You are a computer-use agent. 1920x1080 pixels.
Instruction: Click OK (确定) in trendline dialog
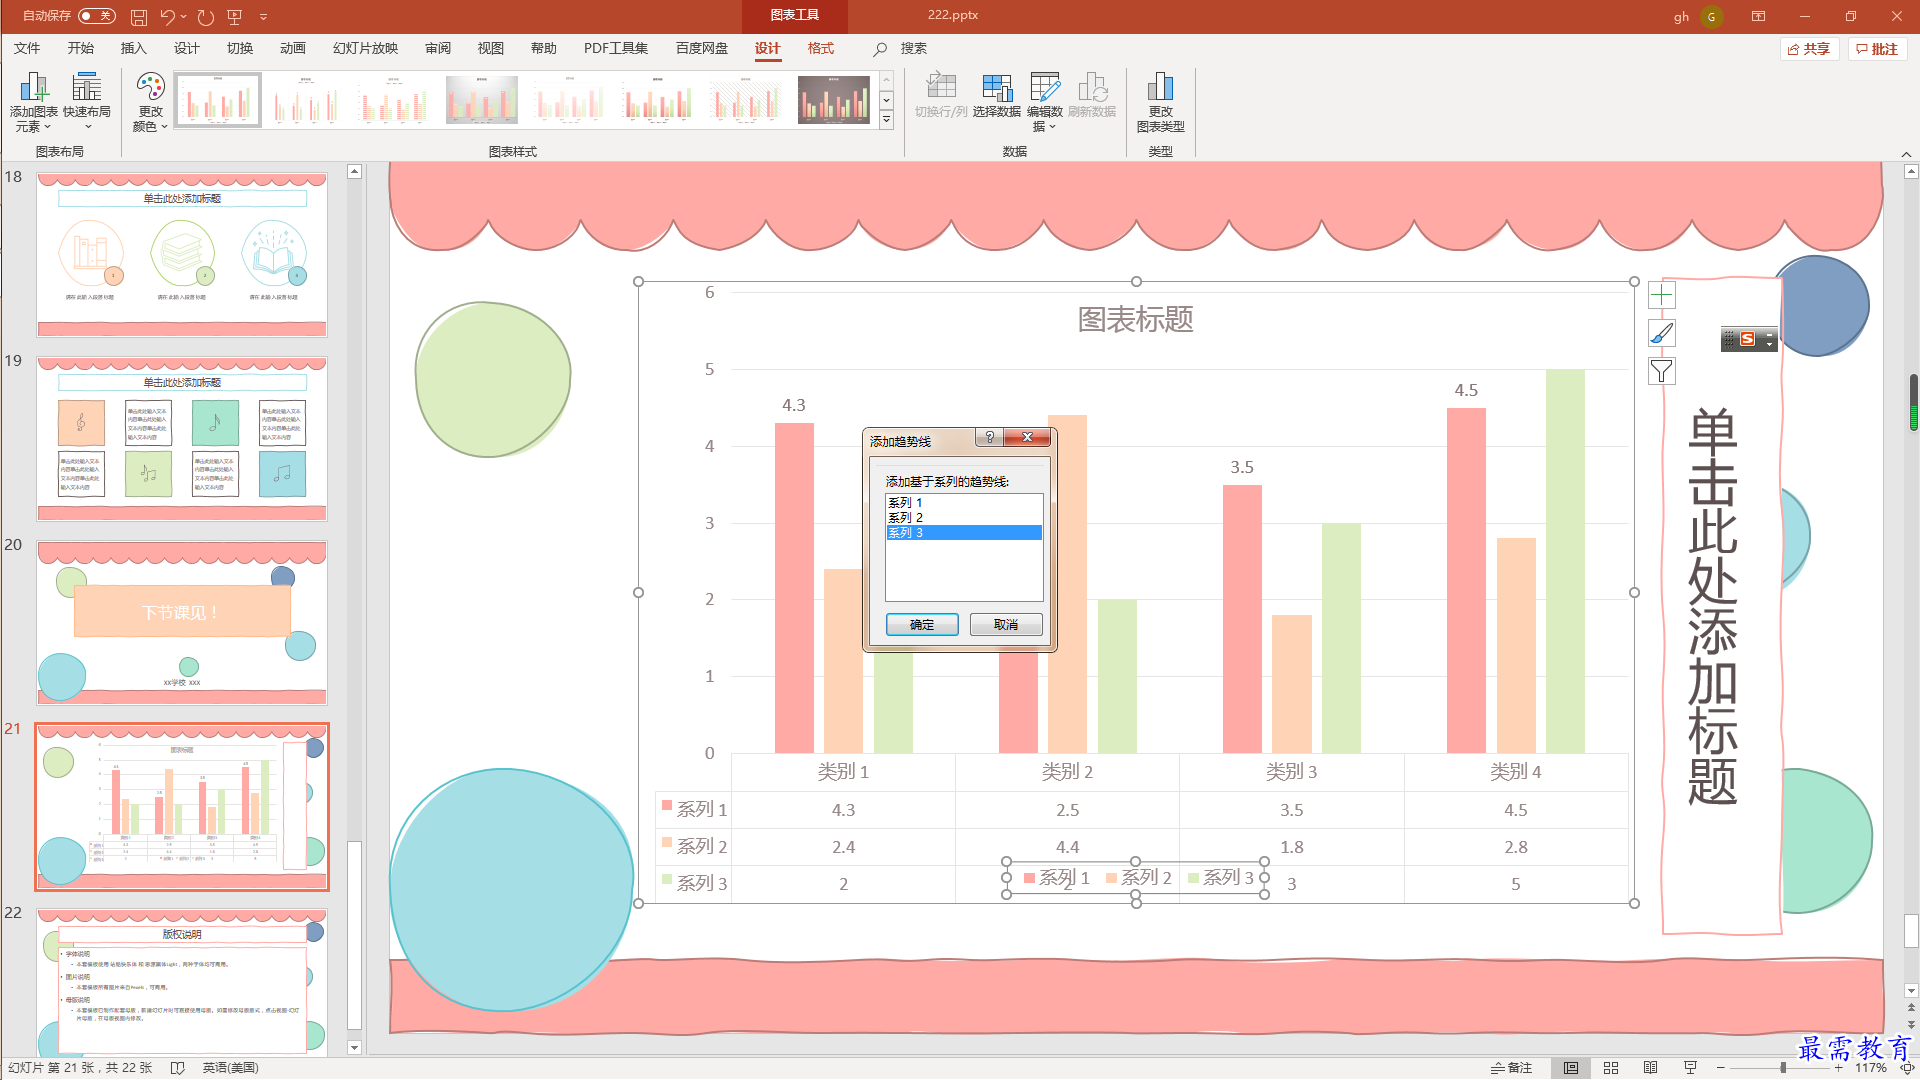(x=922, y=625)
